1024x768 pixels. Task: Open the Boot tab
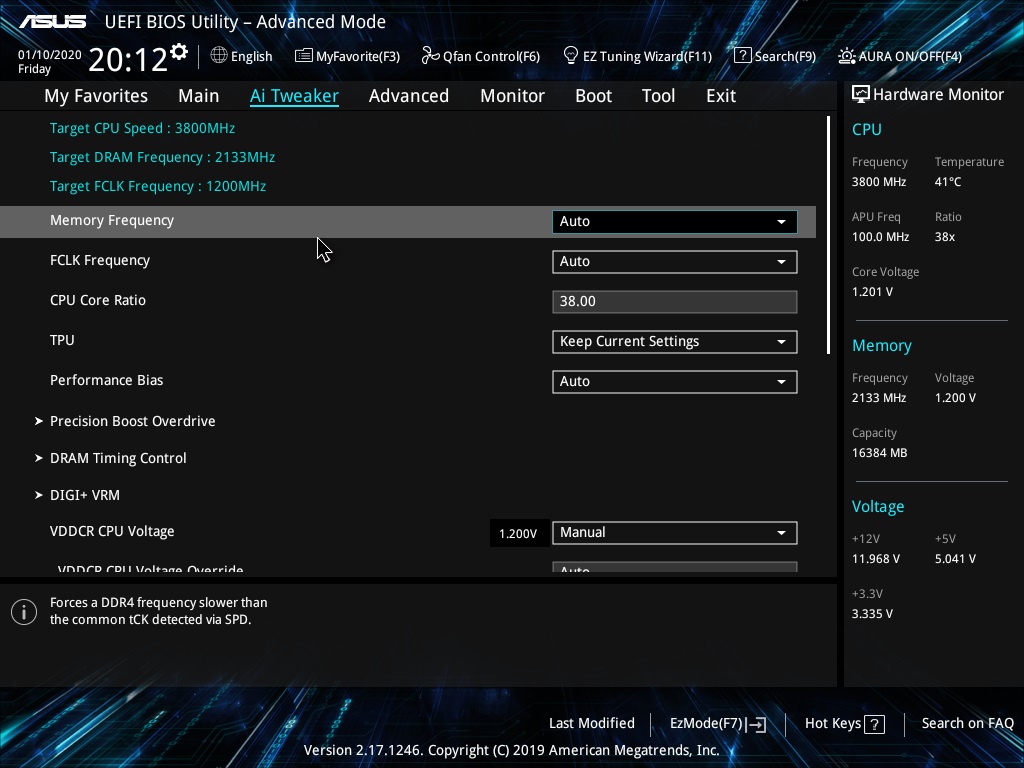click(593, 96)
